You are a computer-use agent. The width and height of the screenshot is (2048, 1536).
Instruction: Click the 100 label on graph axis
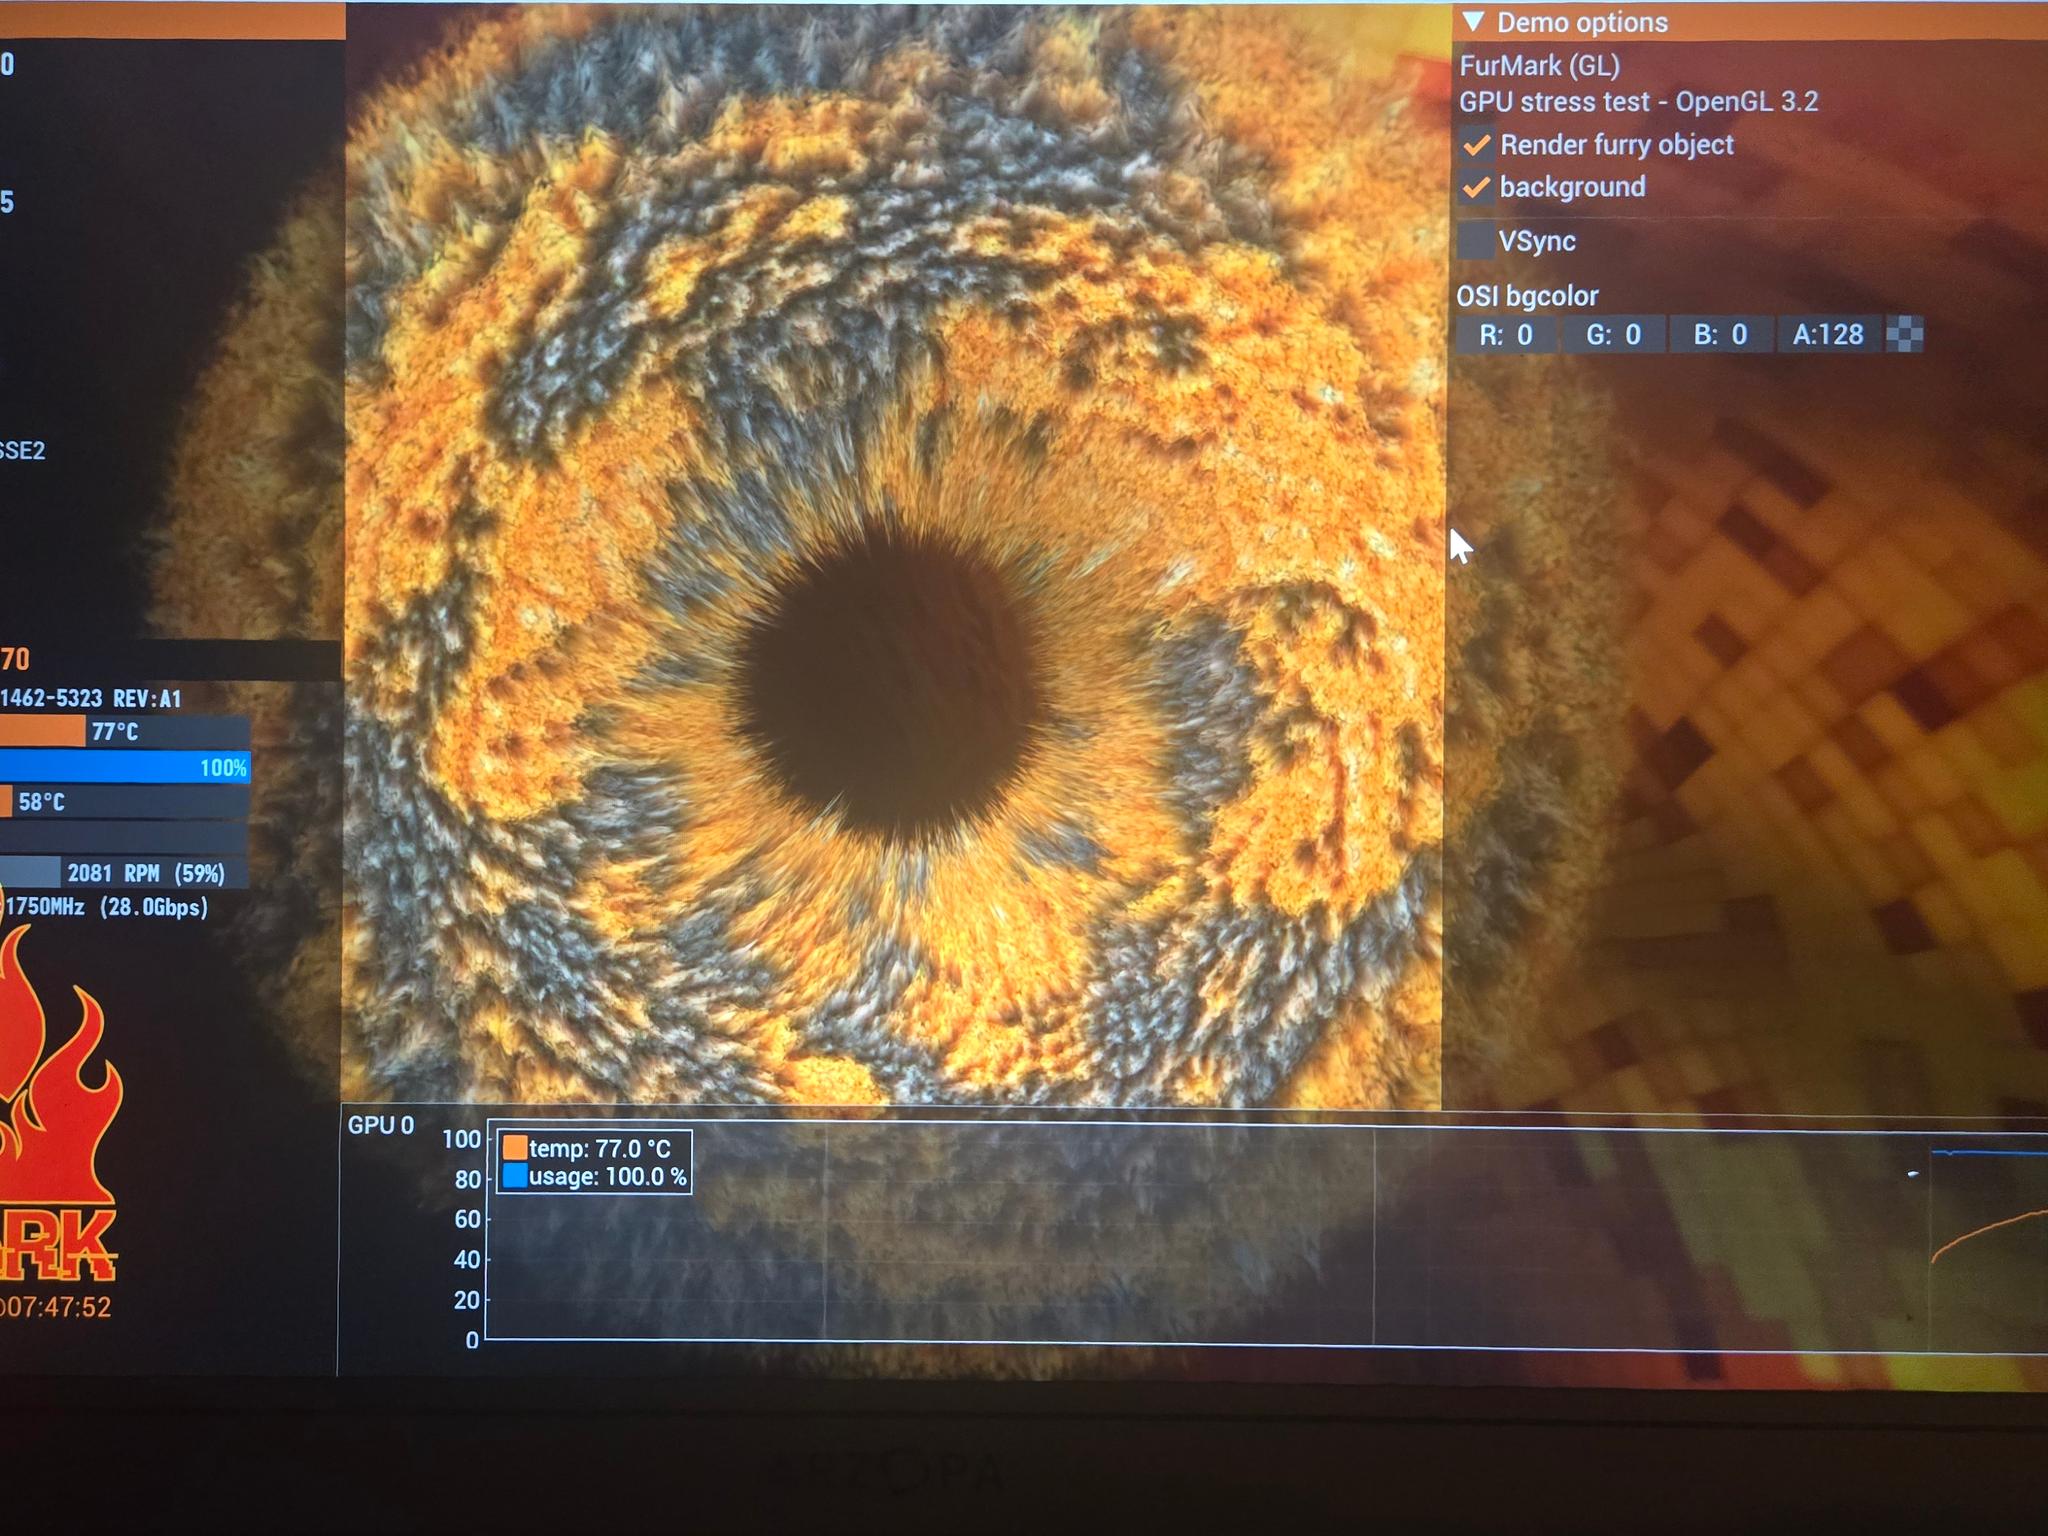click(461, 1139)
